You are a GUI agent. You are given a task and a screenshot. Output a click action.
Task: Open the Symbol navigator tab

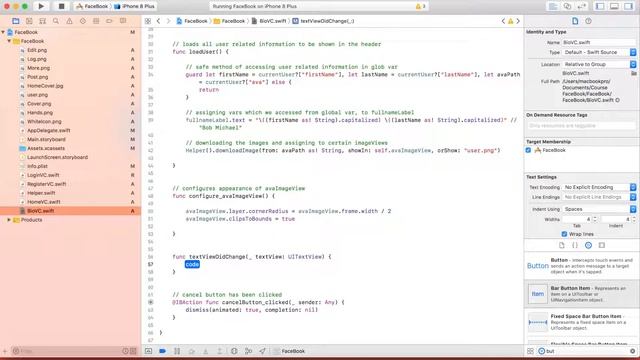[x=42, y=21]
